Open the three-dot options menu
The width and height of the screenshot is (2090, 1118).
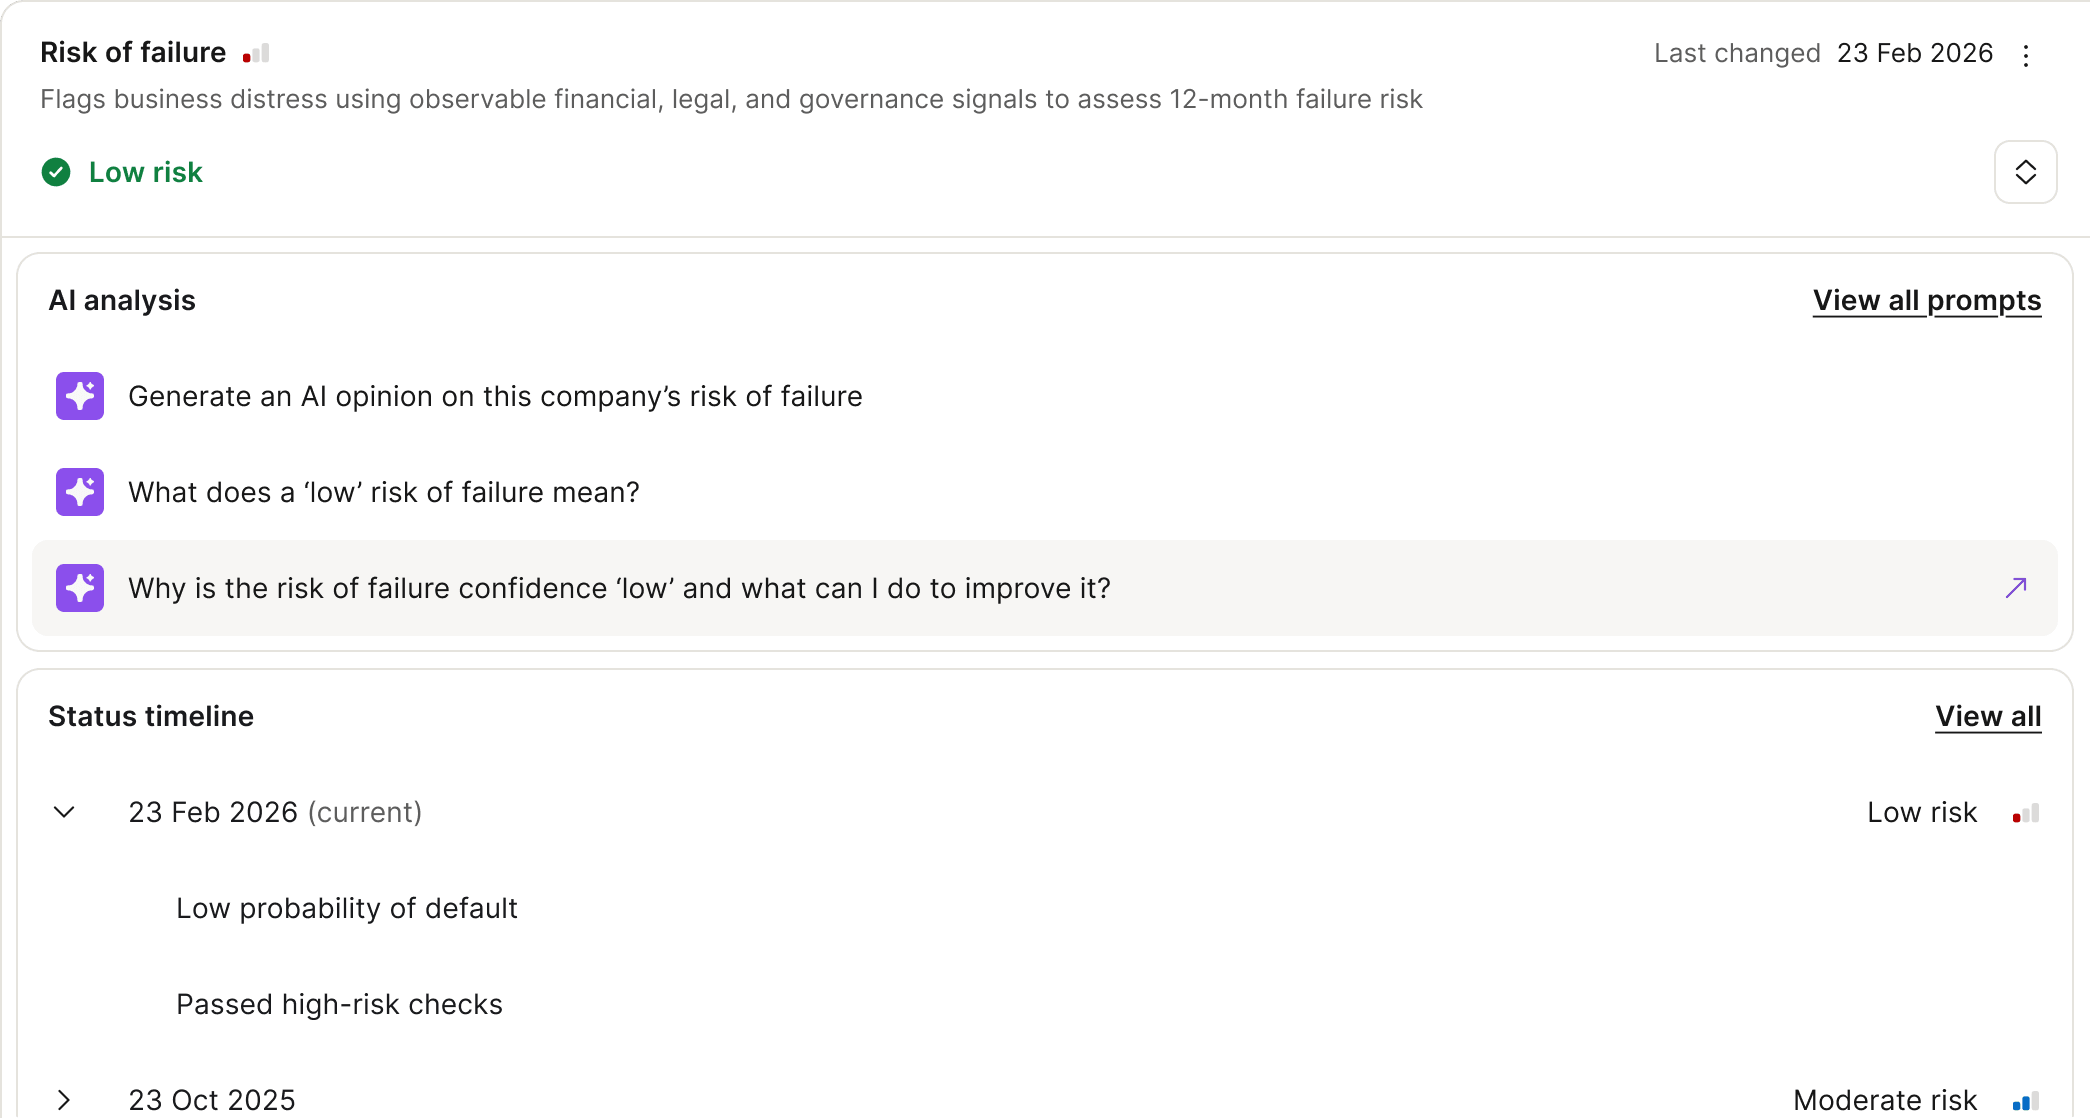(x=2026, y=55)
